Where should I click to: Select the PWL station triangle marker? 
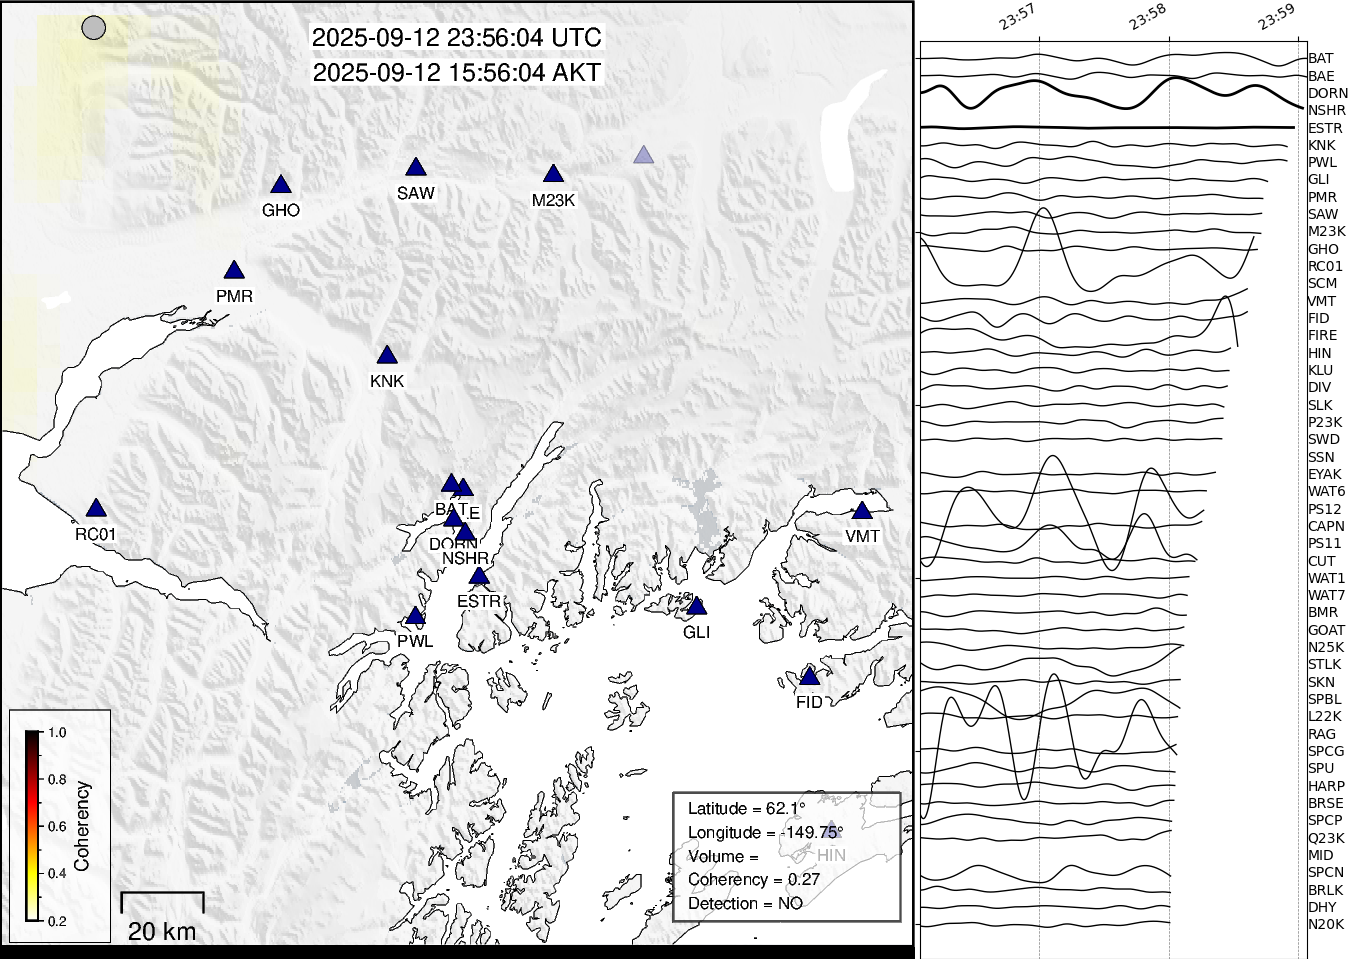pos(415,617)
